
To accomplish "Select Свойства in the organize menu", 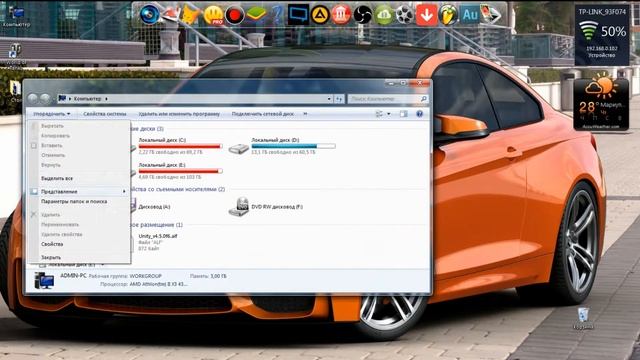I will pos(52,244).
